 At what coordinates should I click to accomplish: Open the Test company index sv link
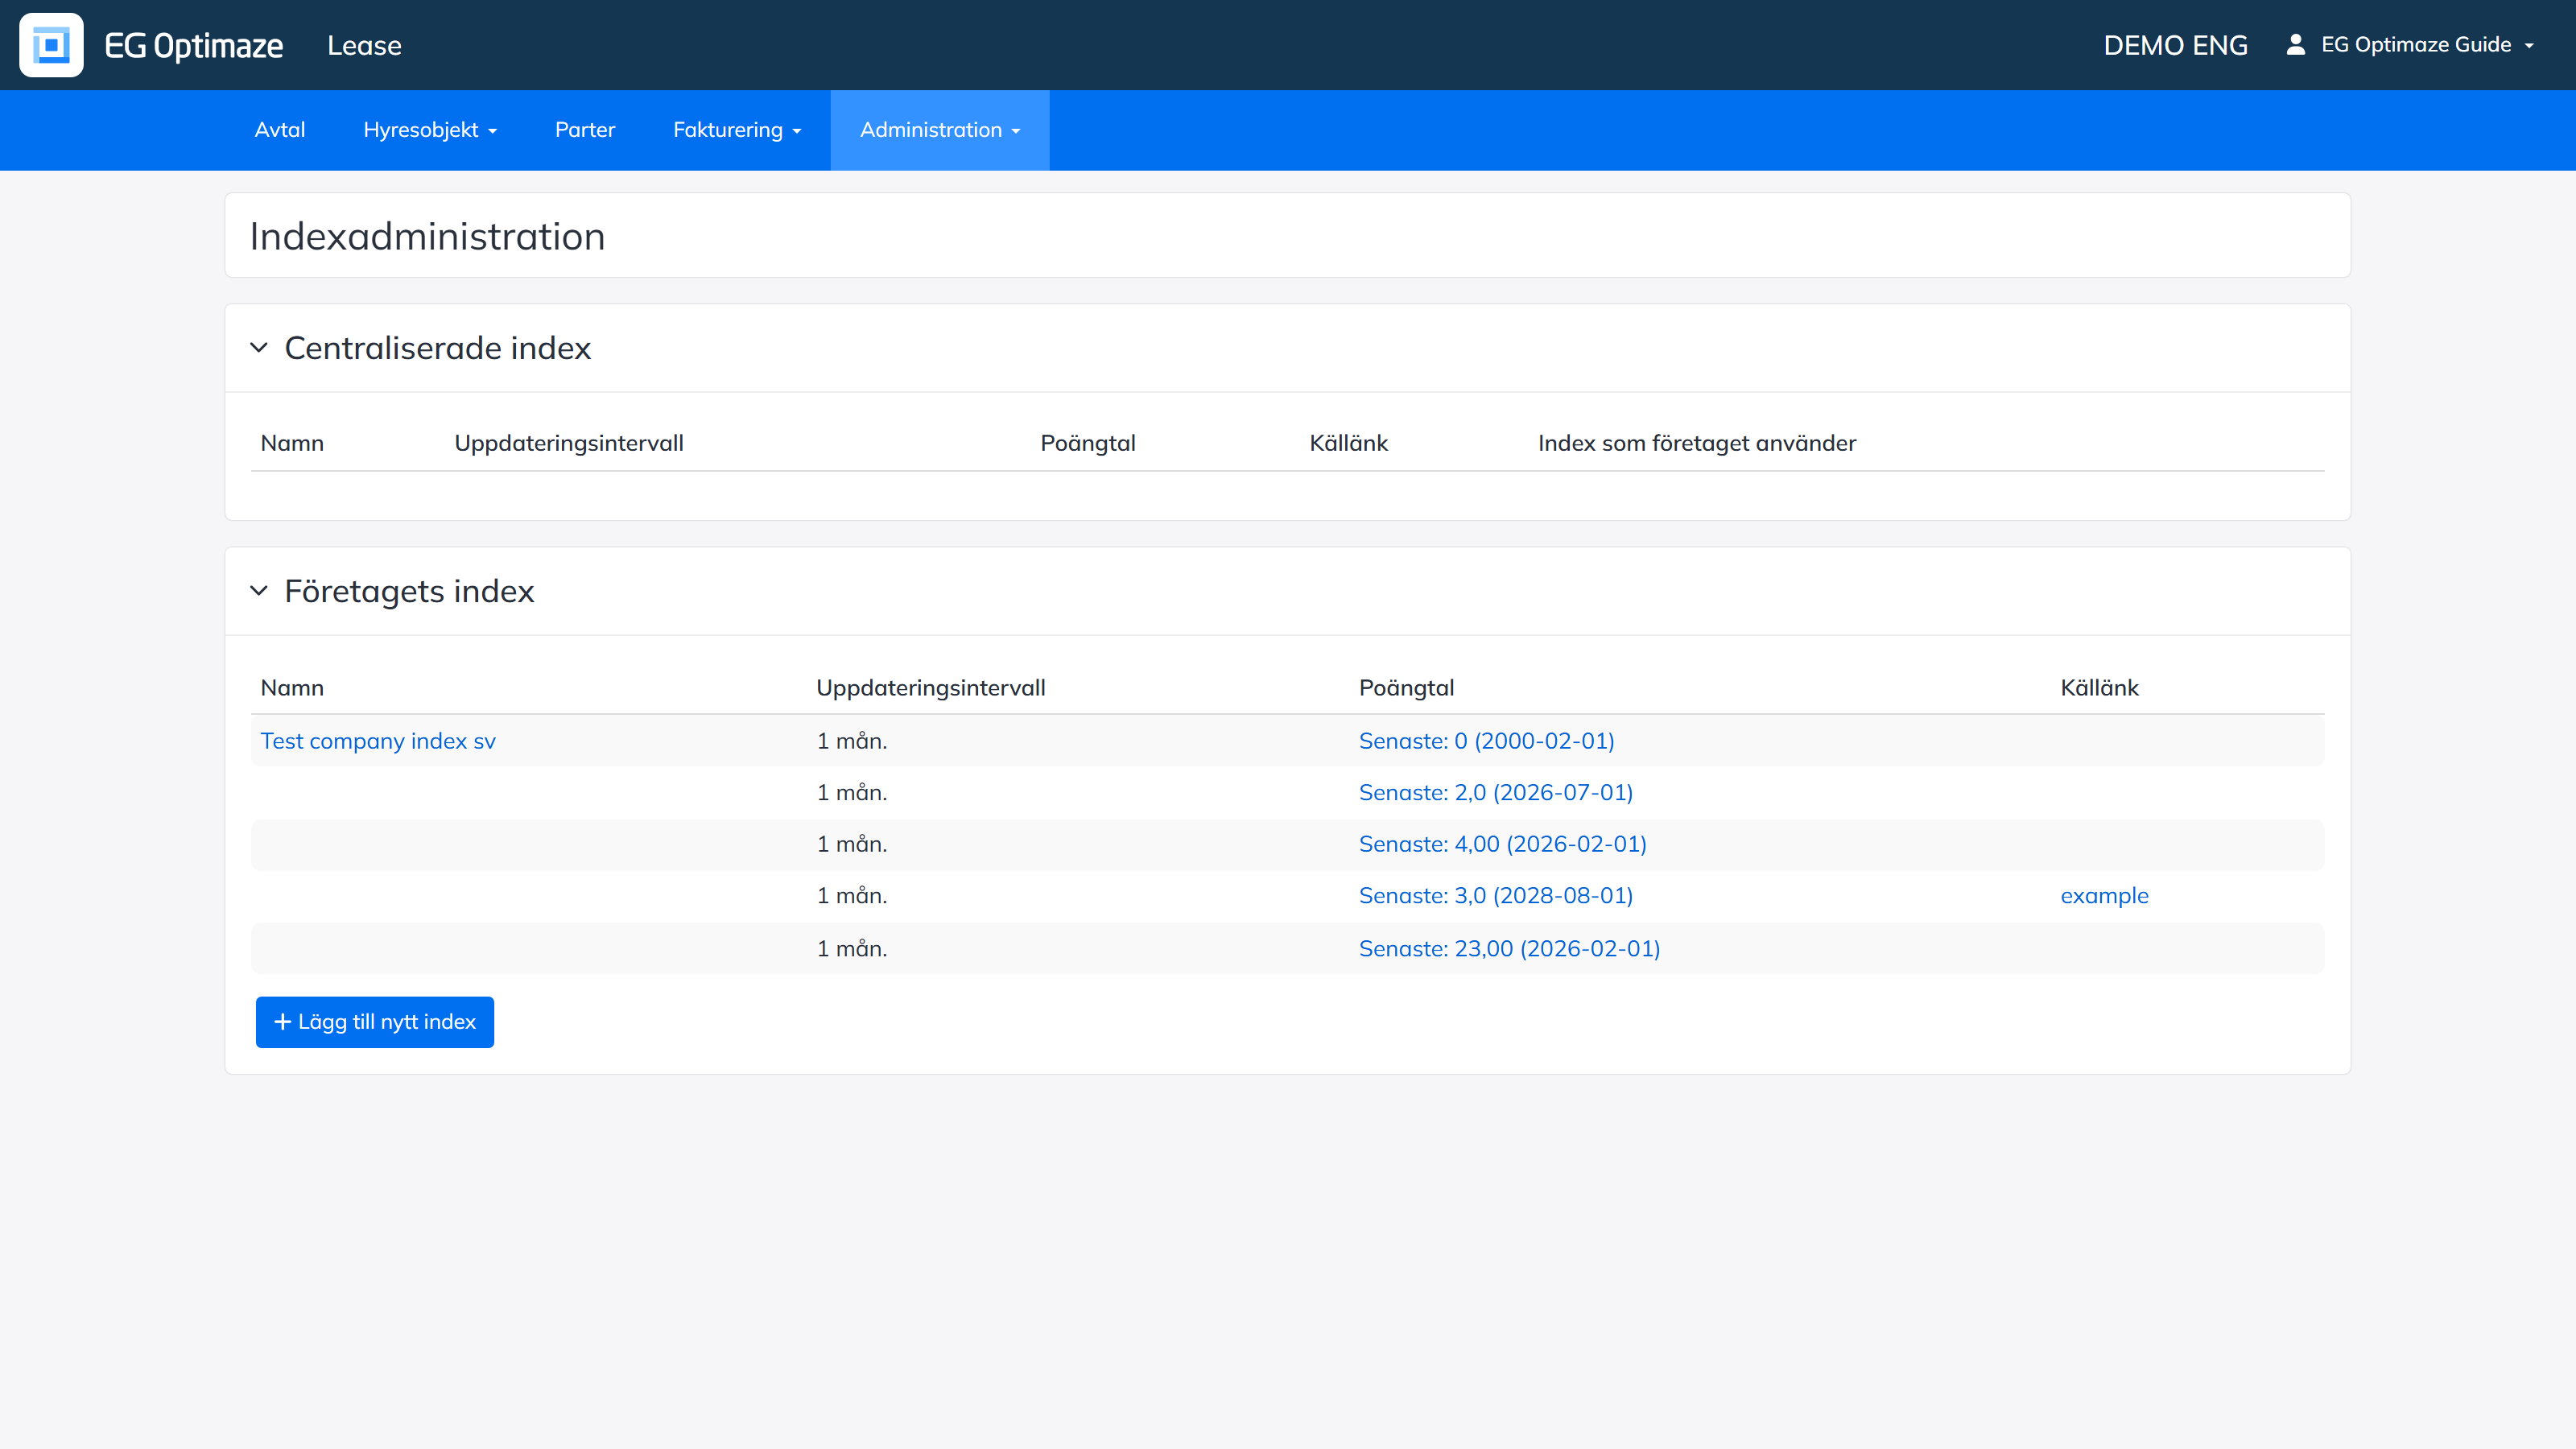(x=378, y=741)
